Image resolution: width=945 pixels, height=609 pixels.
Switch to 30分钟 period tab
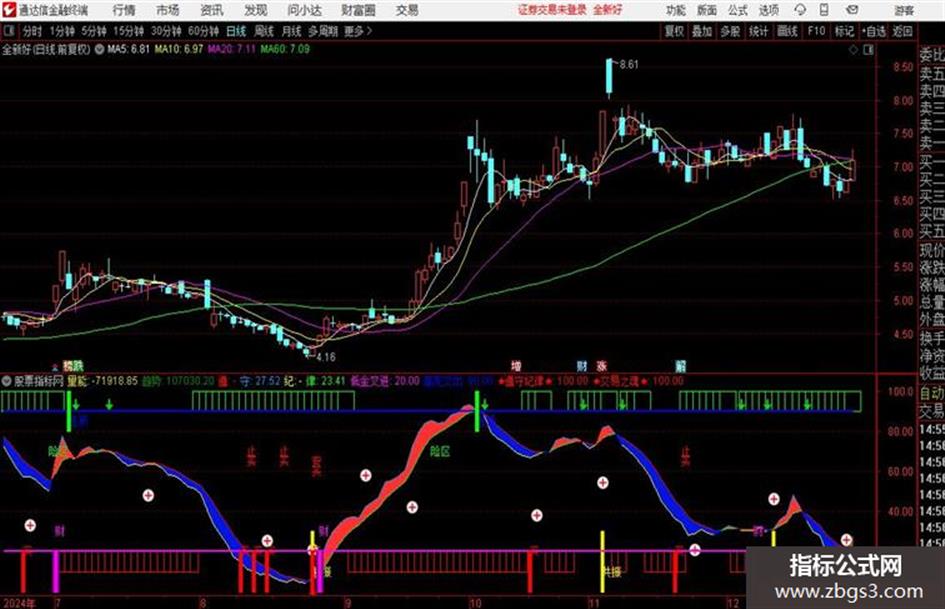(166, 31)
